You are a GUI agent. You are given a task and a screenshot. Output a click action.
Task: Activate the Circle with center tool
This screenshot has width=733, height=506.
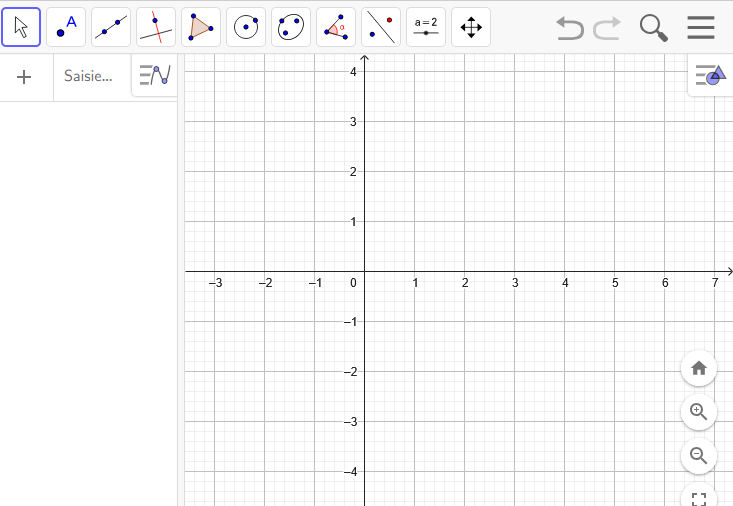(246, 27)
